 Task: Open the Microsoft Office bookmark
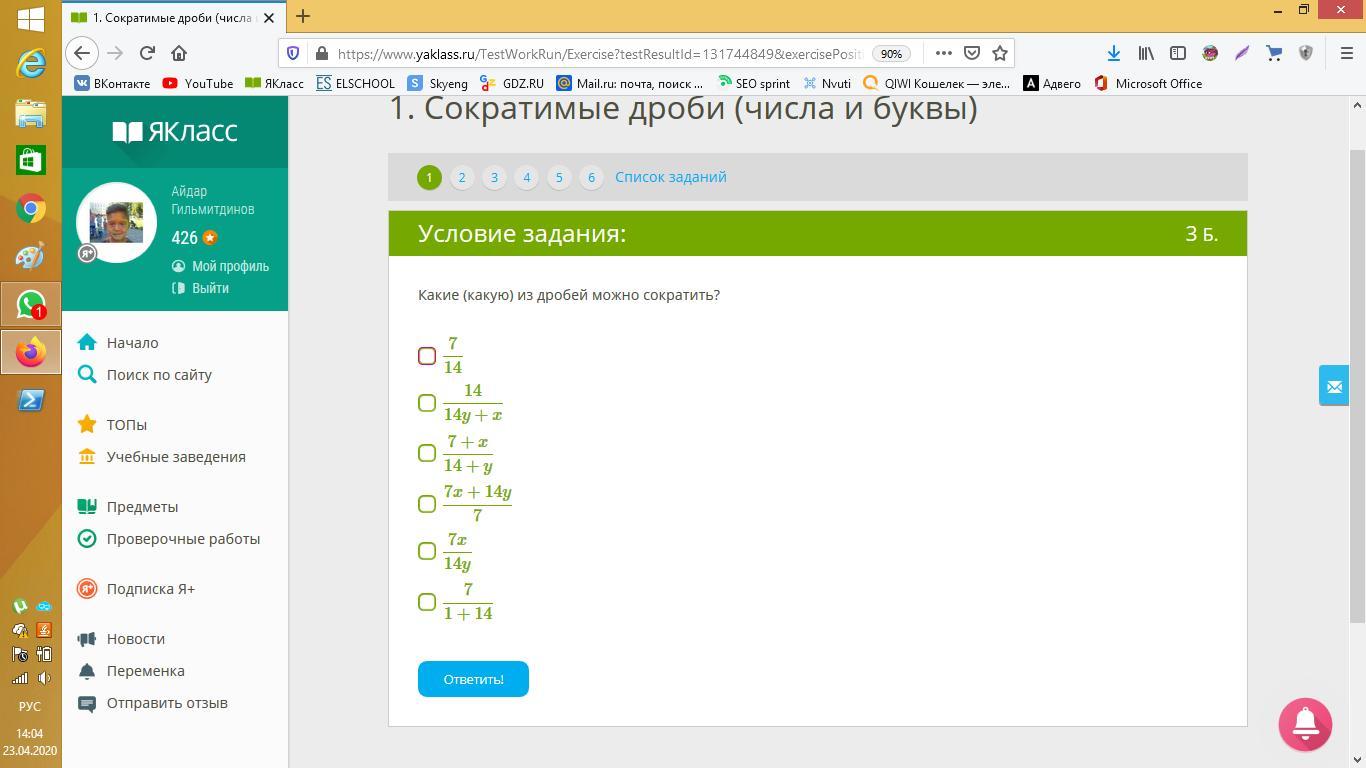[1148, 83]
